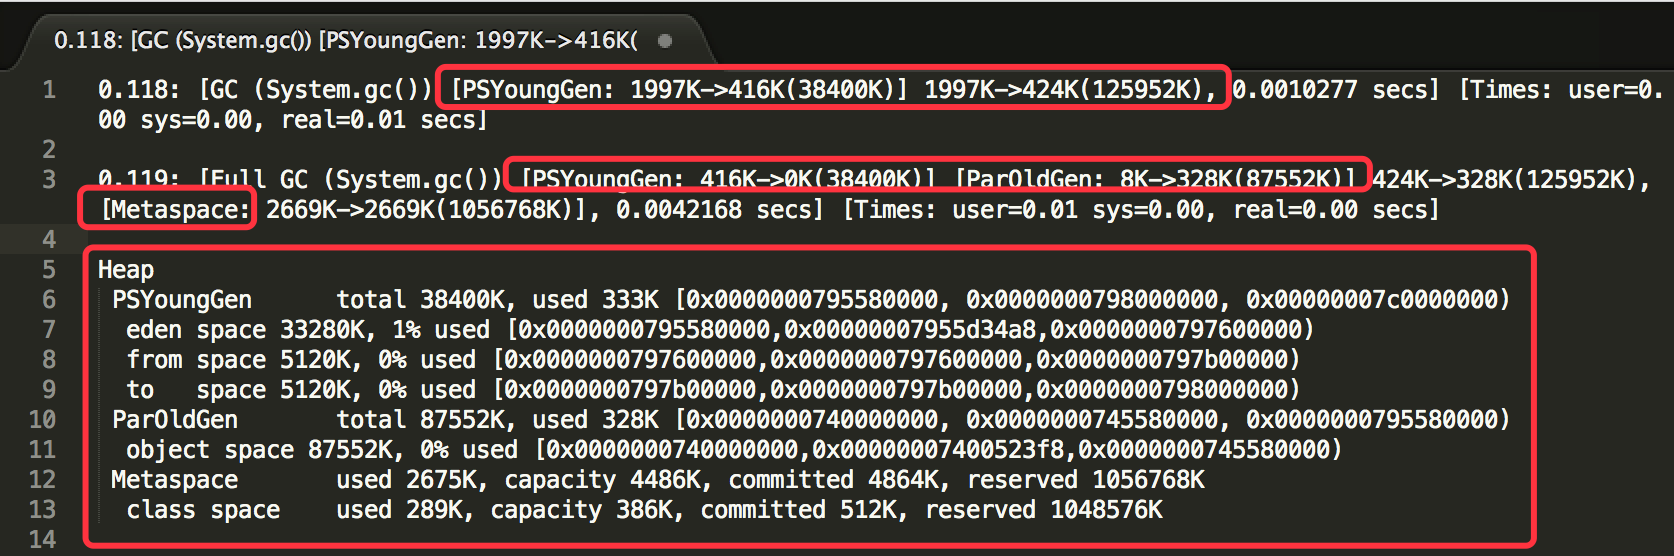Screen dimensions: 1674x556
Task: Click the '1997K->424K(125952K),' text on line 1
Action: pyautogui.click(x=1070, y=90)
